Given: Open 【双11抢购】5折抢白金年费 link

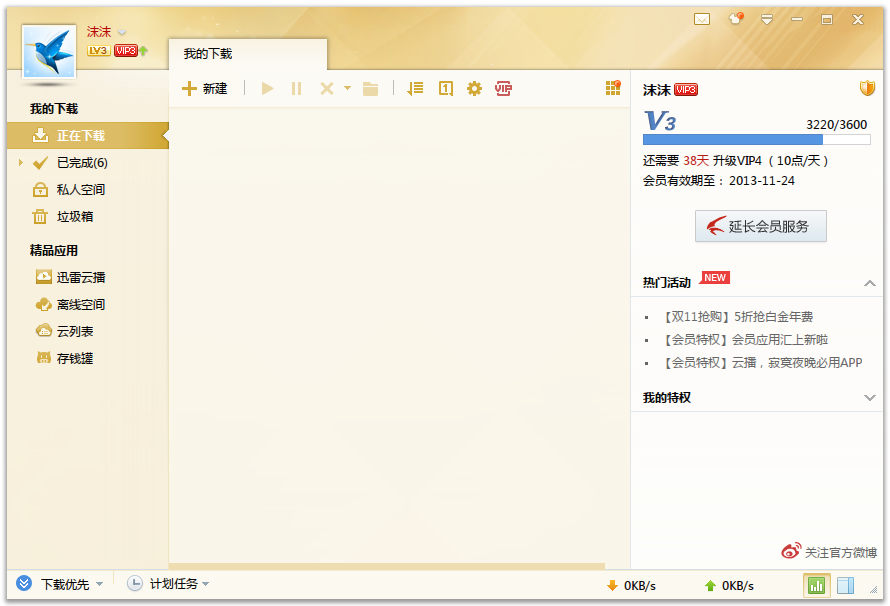Looking at the screenshot, I should [x=738, y=317].
